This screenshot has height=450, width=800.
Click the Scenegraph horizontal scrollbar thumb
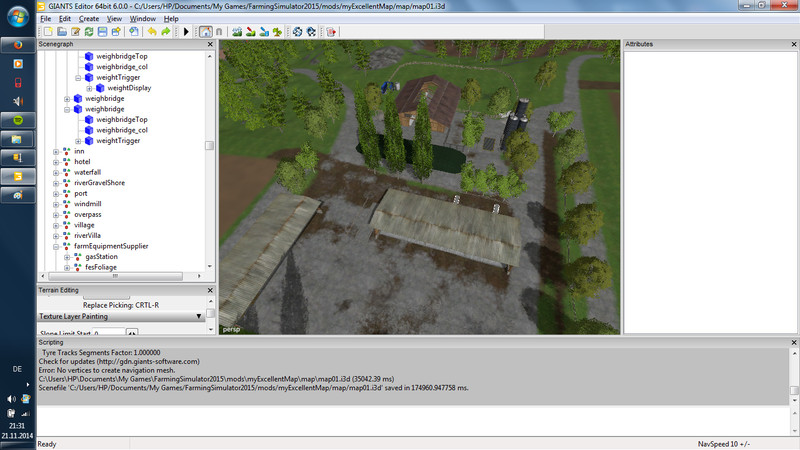[x=115, y=276]
